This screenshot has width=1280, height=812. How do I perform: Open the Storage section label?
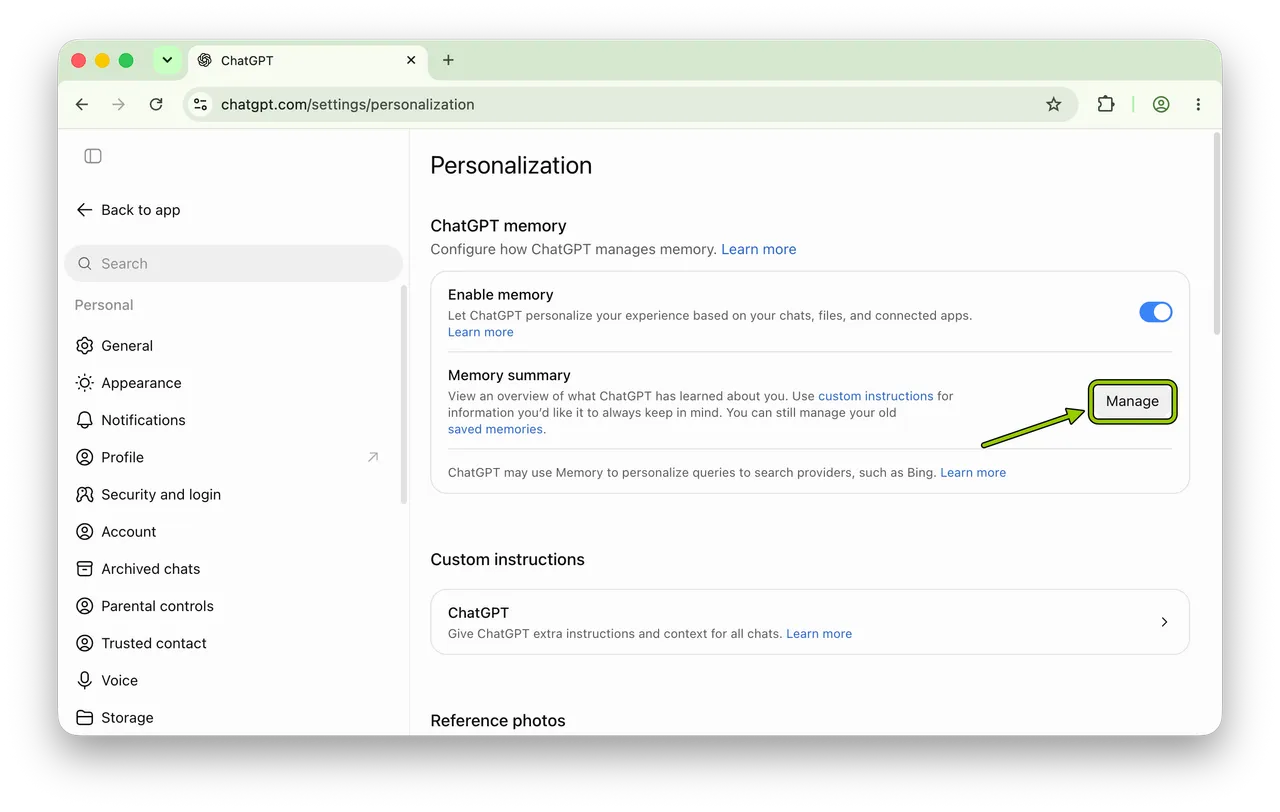coord(127,718)
